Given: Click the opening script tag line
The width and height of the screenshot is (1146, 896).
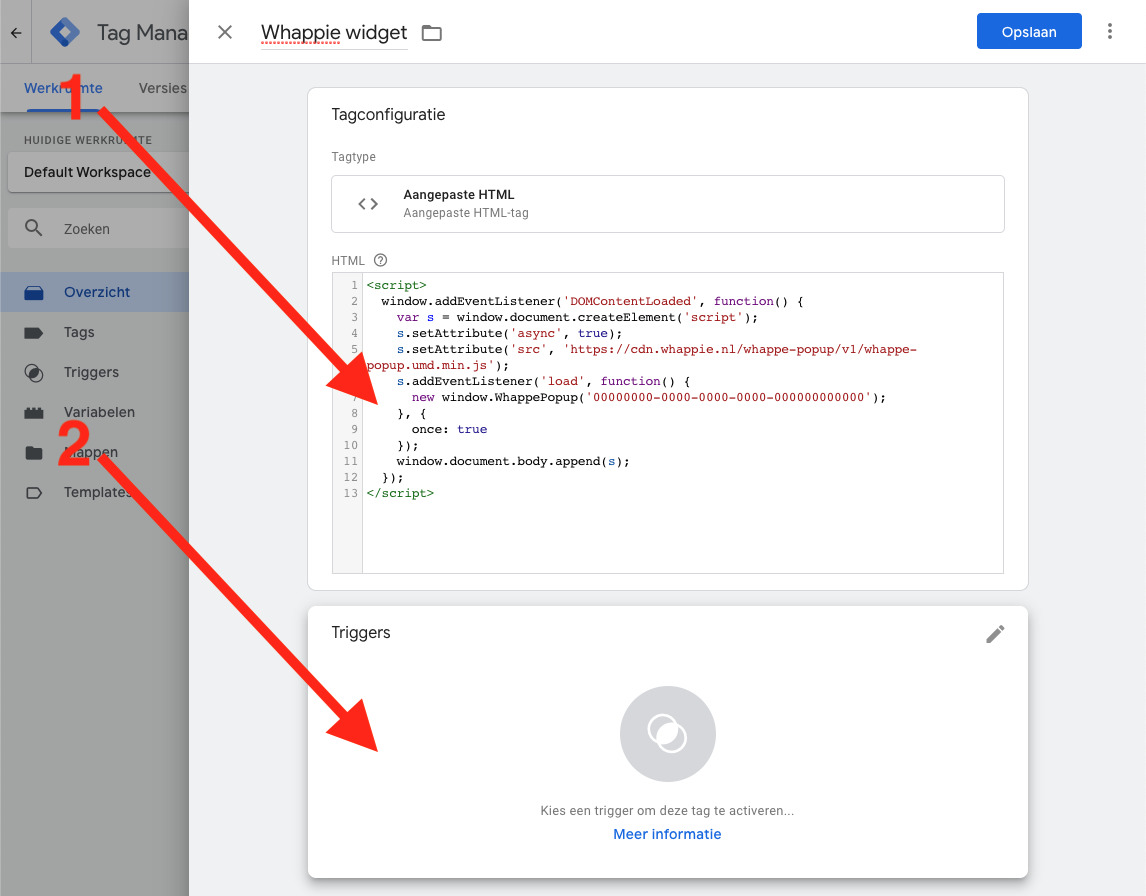Looking at the screenshot, I should click(396, 285).
